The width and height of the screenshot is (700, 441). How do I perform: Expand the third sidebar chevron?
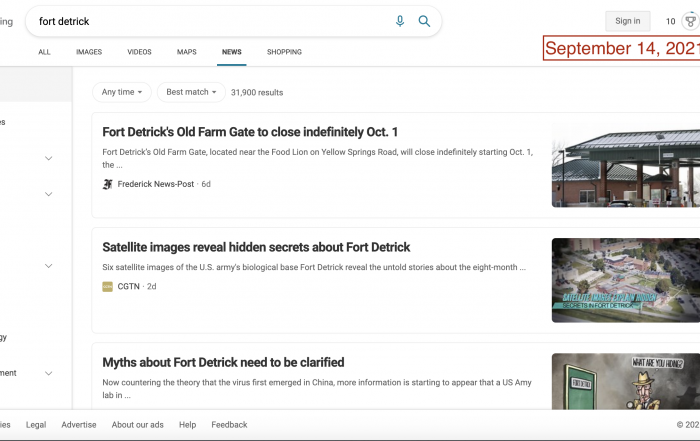(x=49, y=266)
